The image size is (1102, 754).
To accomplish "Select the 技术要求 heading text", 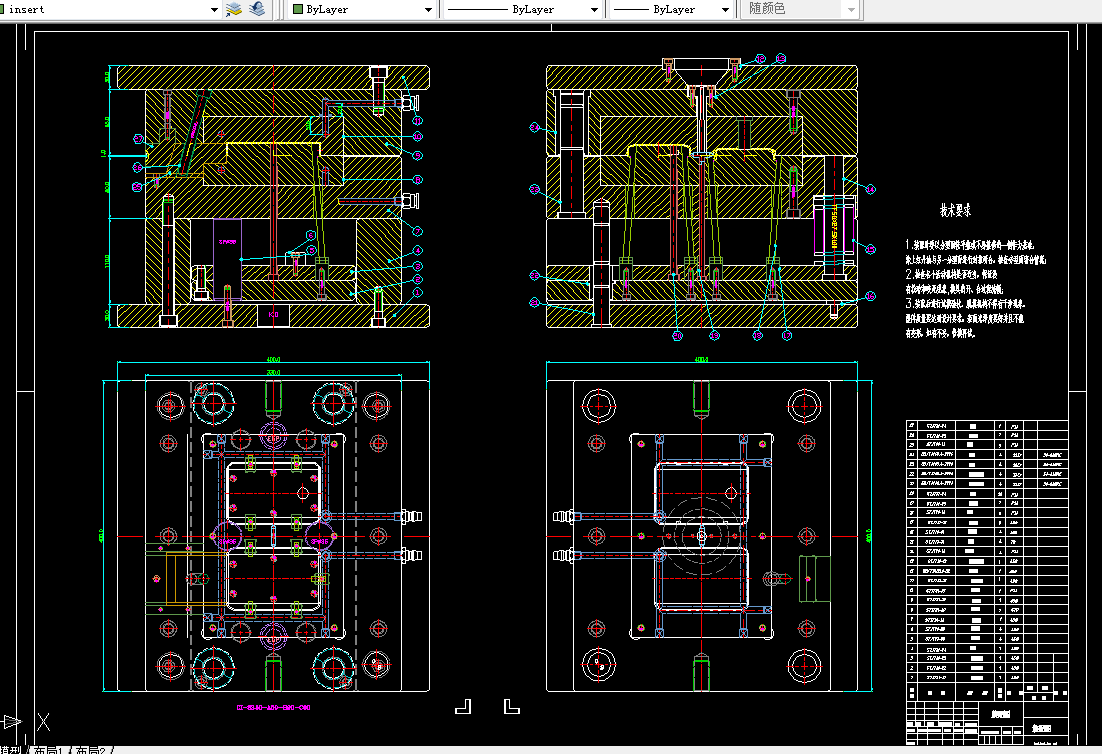I will [x=955, y=209].
